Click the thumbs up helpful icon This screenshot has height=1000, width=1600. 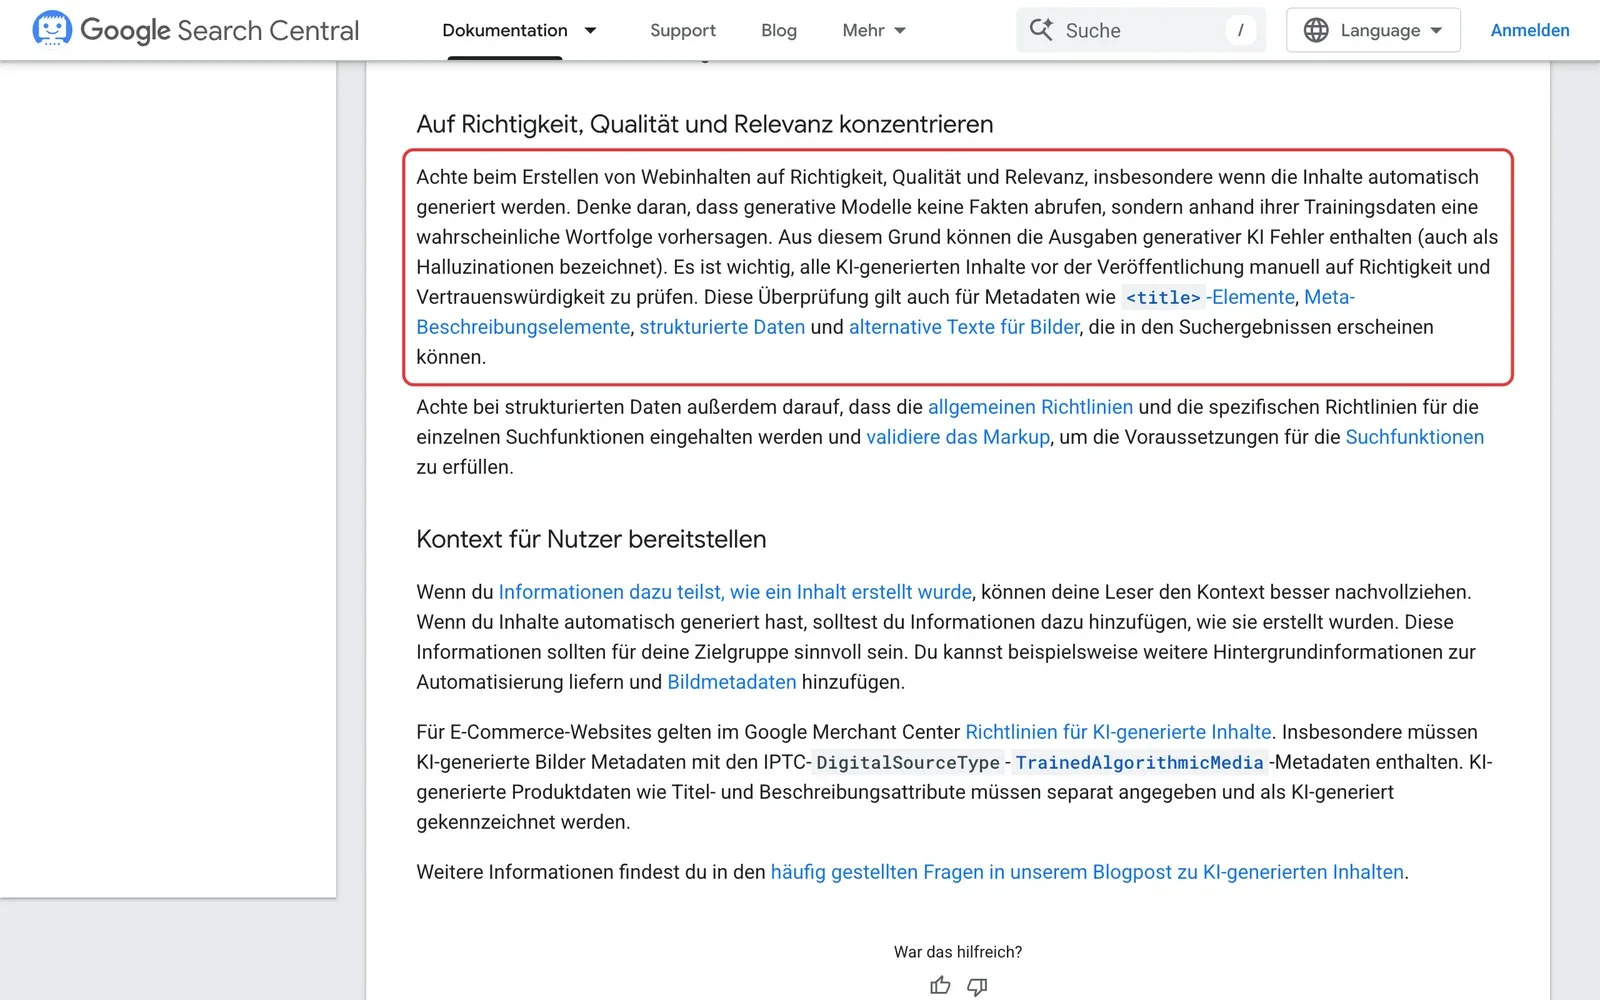click(940, 986)
